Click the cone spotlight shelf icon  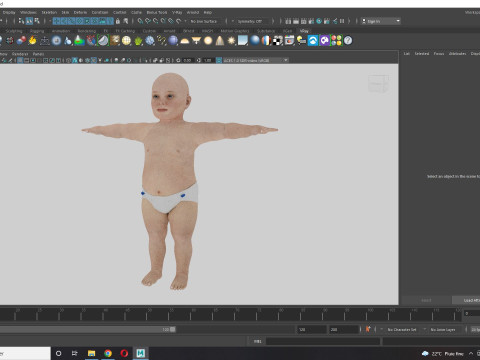pyautogui.click(x=220, y=41)
